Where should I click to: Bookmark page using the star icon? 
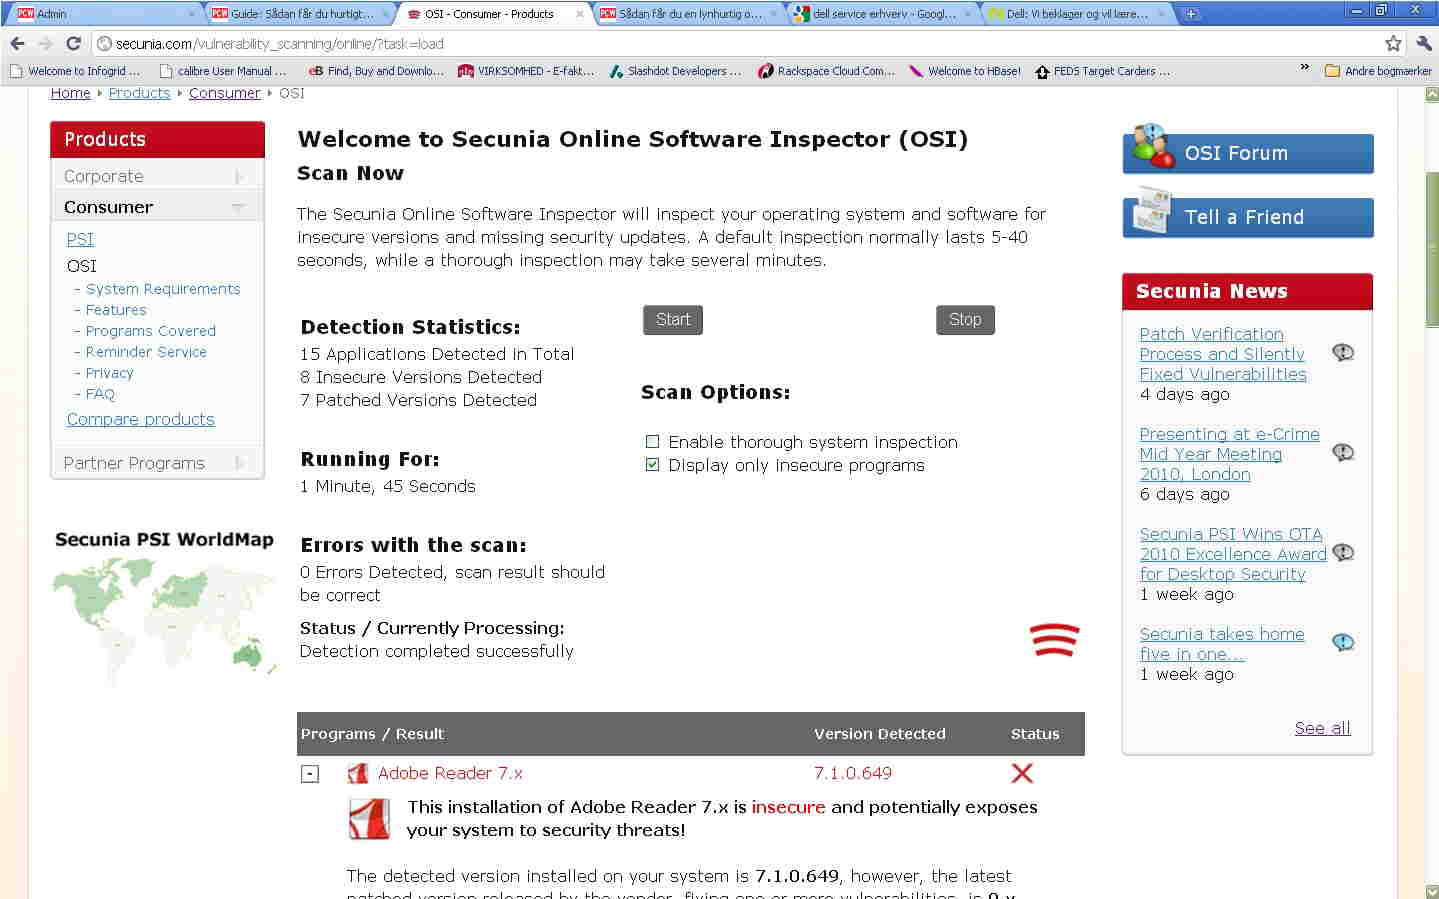click(x=1393, y=43)
